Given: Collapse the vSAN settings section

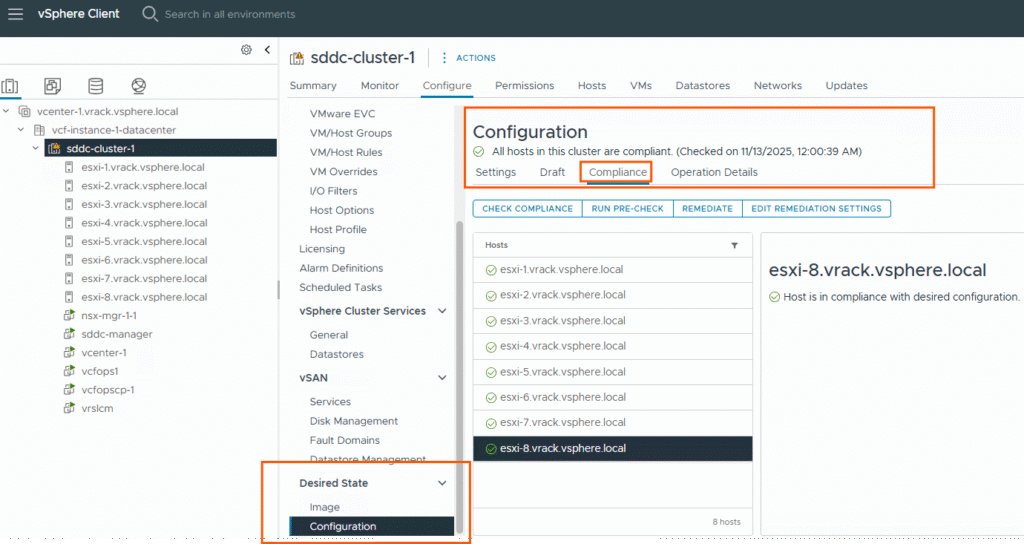Looking at the screenshot, I should click(x=443, y=378).
